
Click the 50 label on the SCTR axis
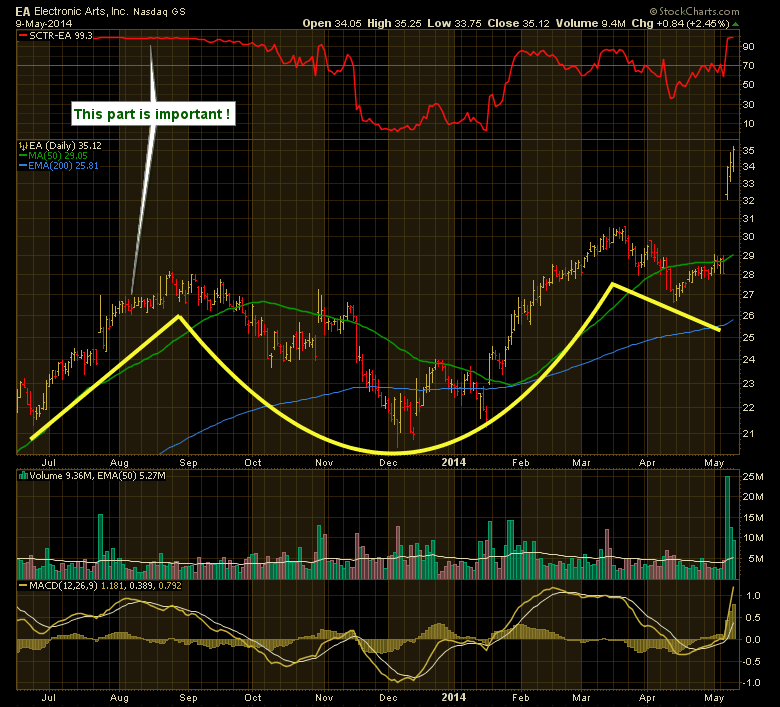point(749,85)
